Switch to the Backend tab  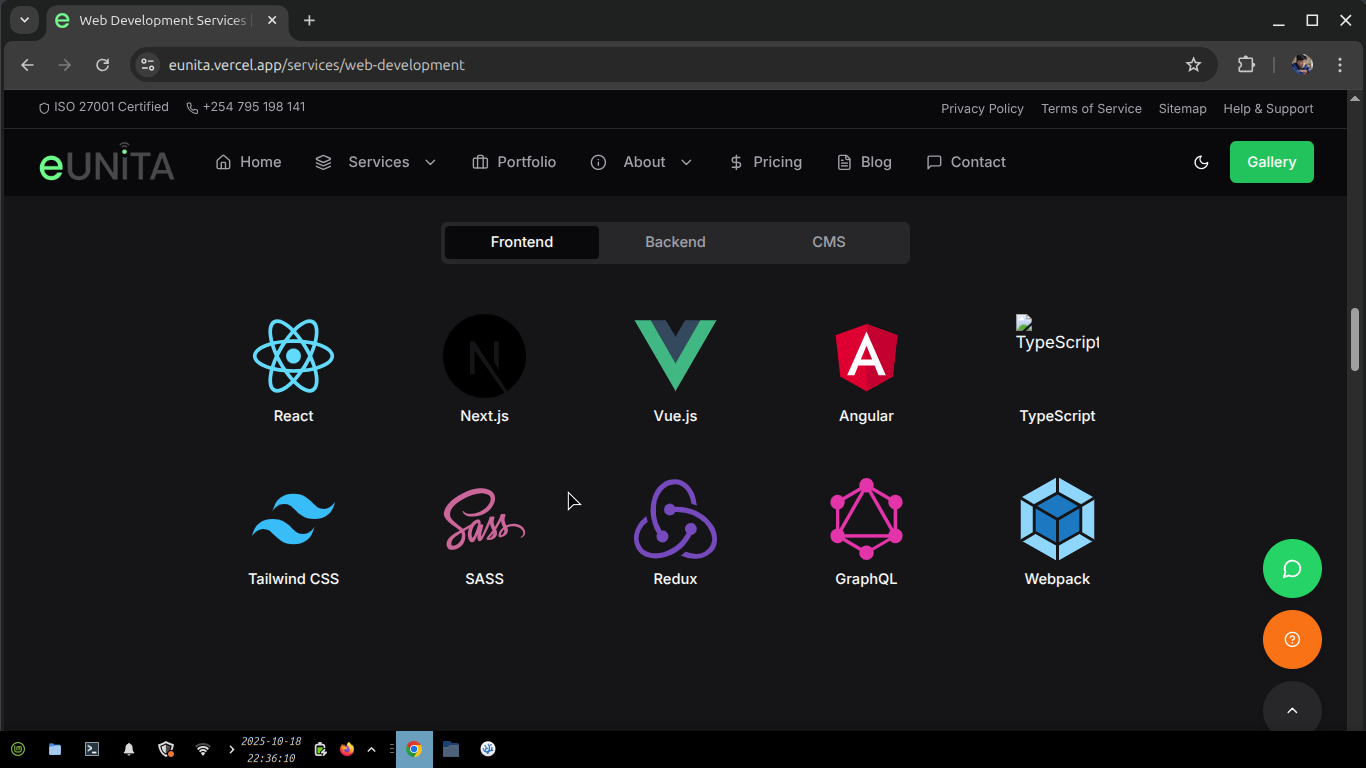point(675,242)
